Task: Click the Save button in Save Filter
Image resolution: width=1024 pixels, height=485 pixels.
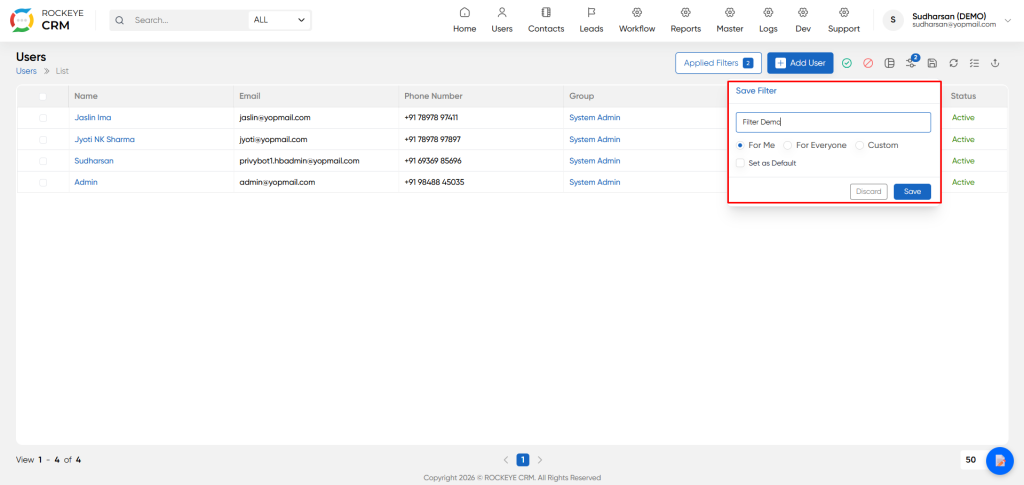Action: coord(912,192)
